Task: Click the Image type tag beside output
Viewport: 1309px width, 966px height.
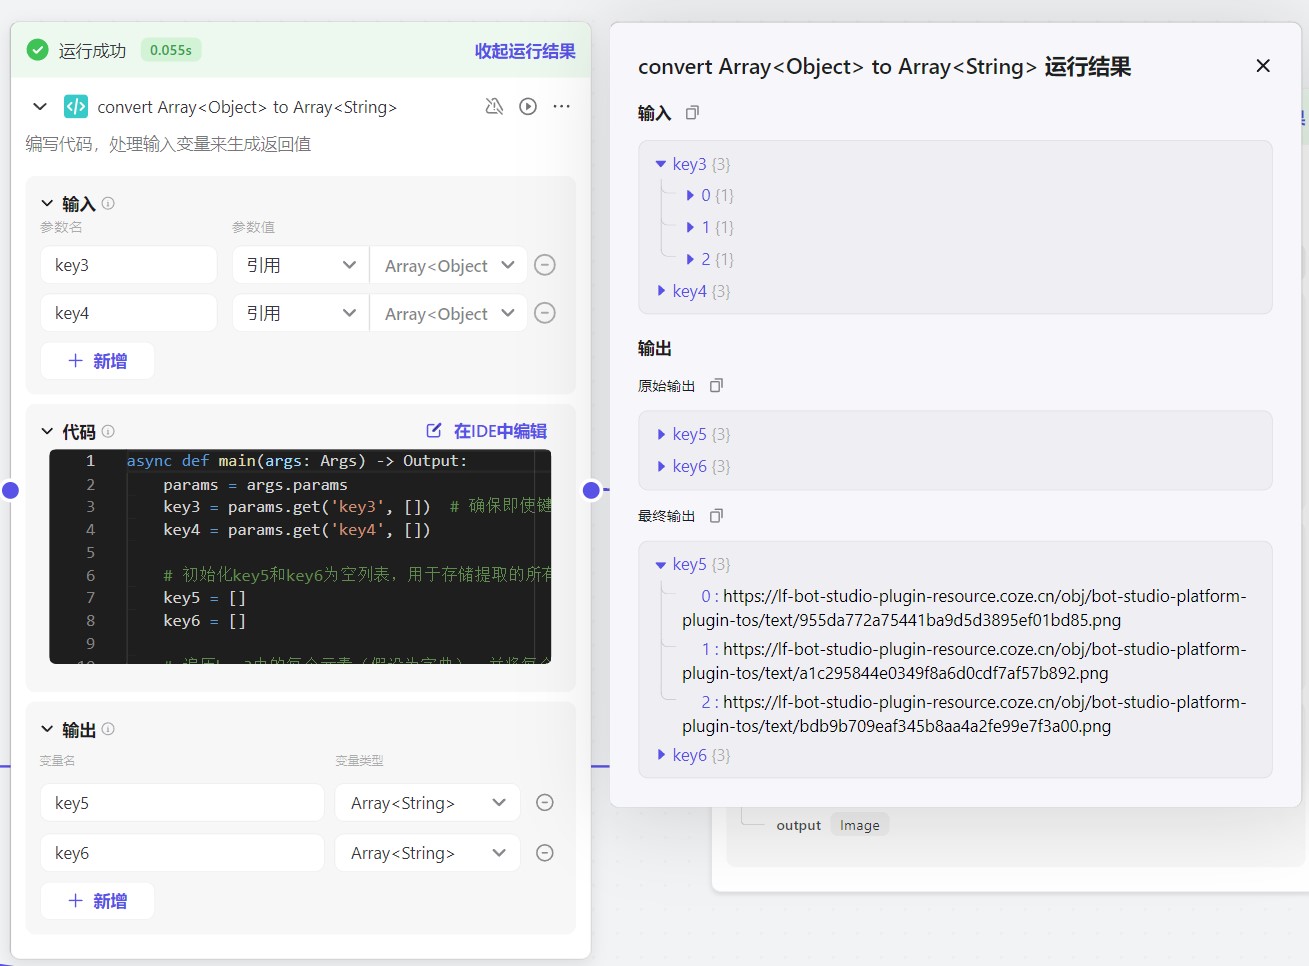Action: coord(860,825)
